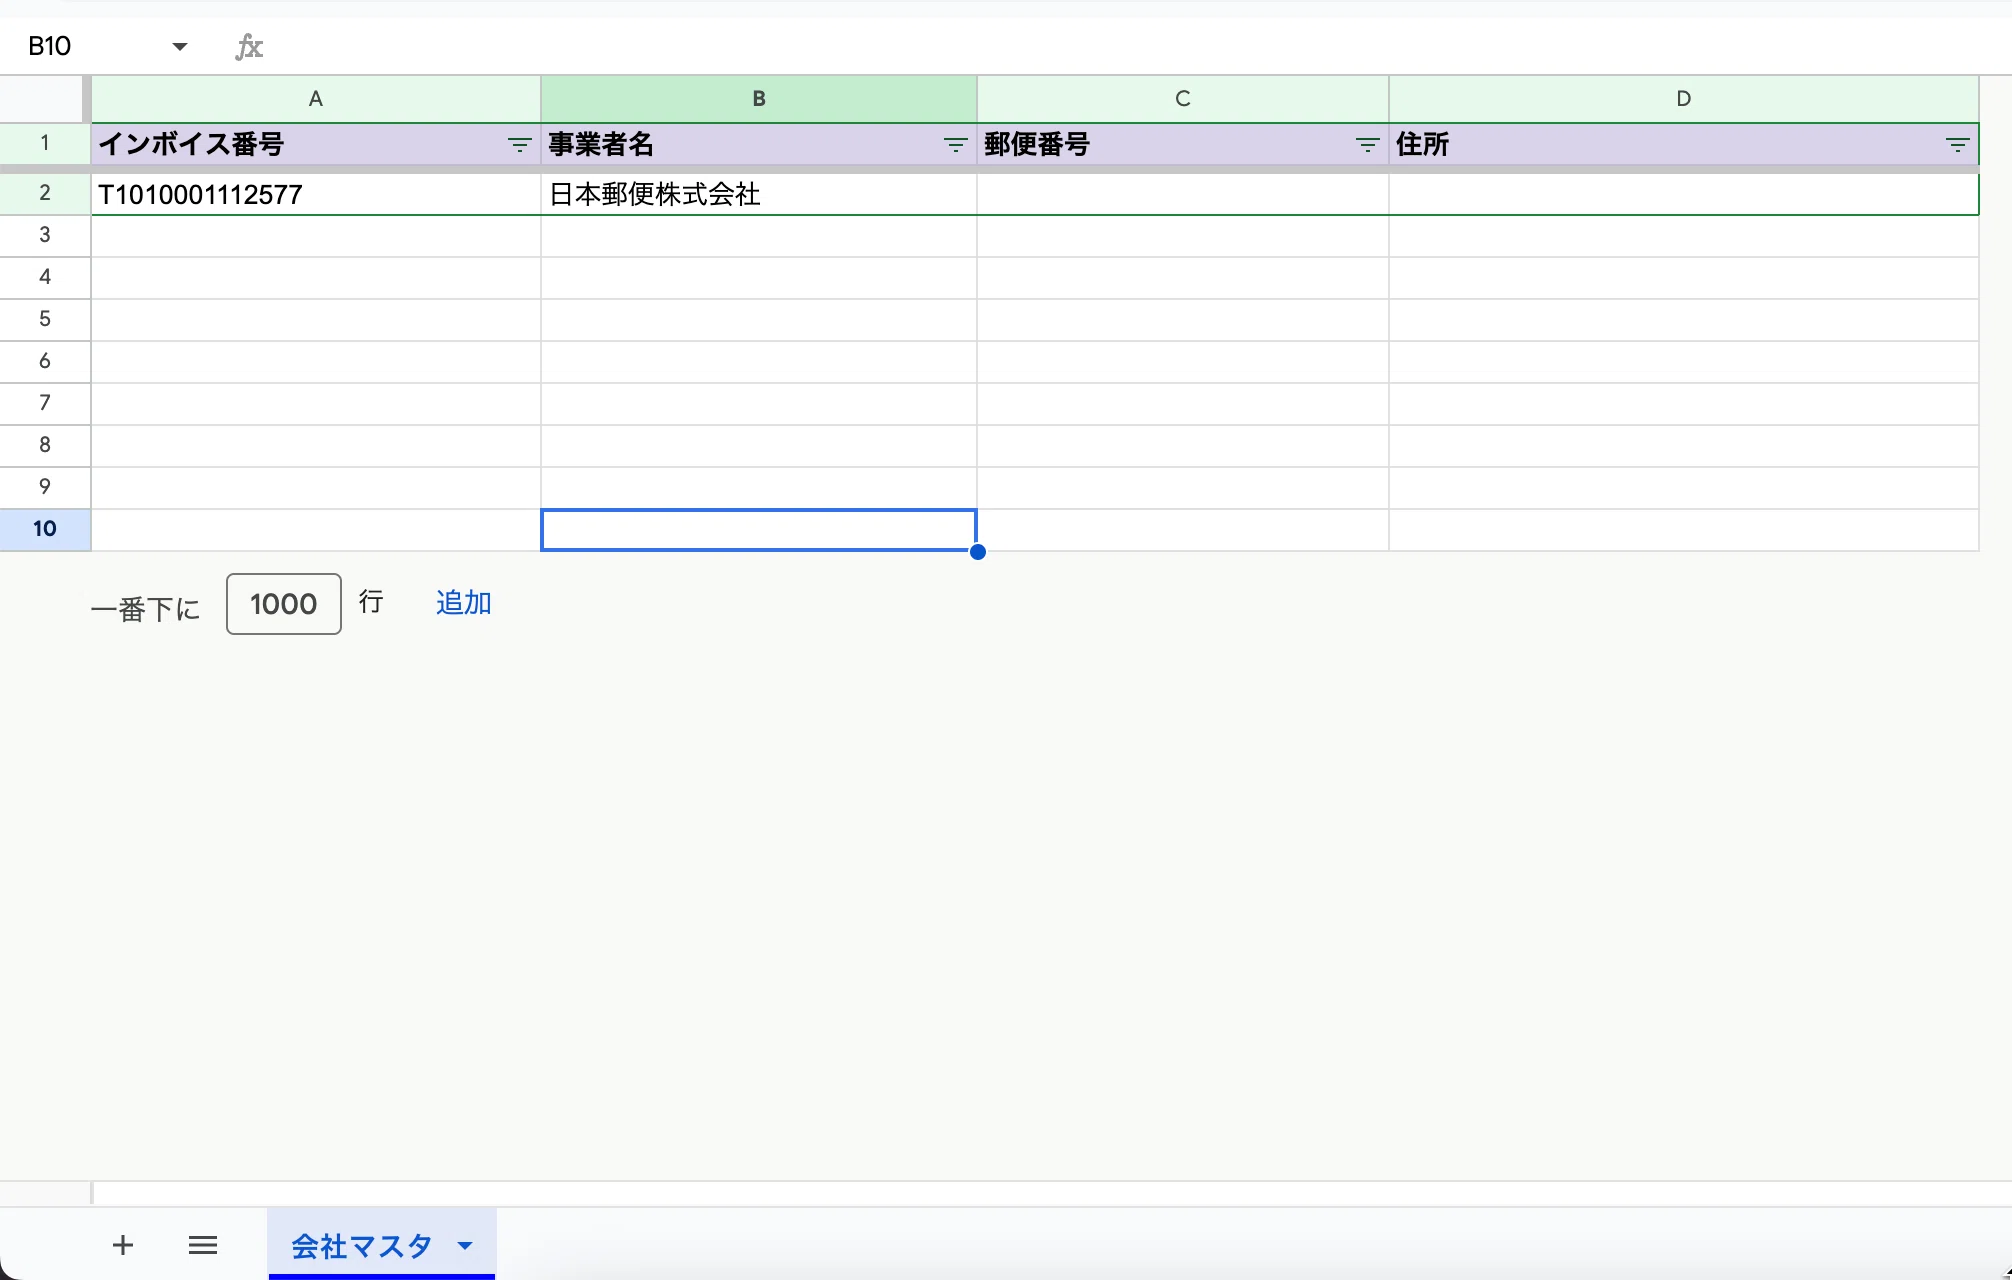This screenshot has height=1280, width=2012.
Task: Select the 郵便番号 header cell
Action: click(x=1183, y=144)
